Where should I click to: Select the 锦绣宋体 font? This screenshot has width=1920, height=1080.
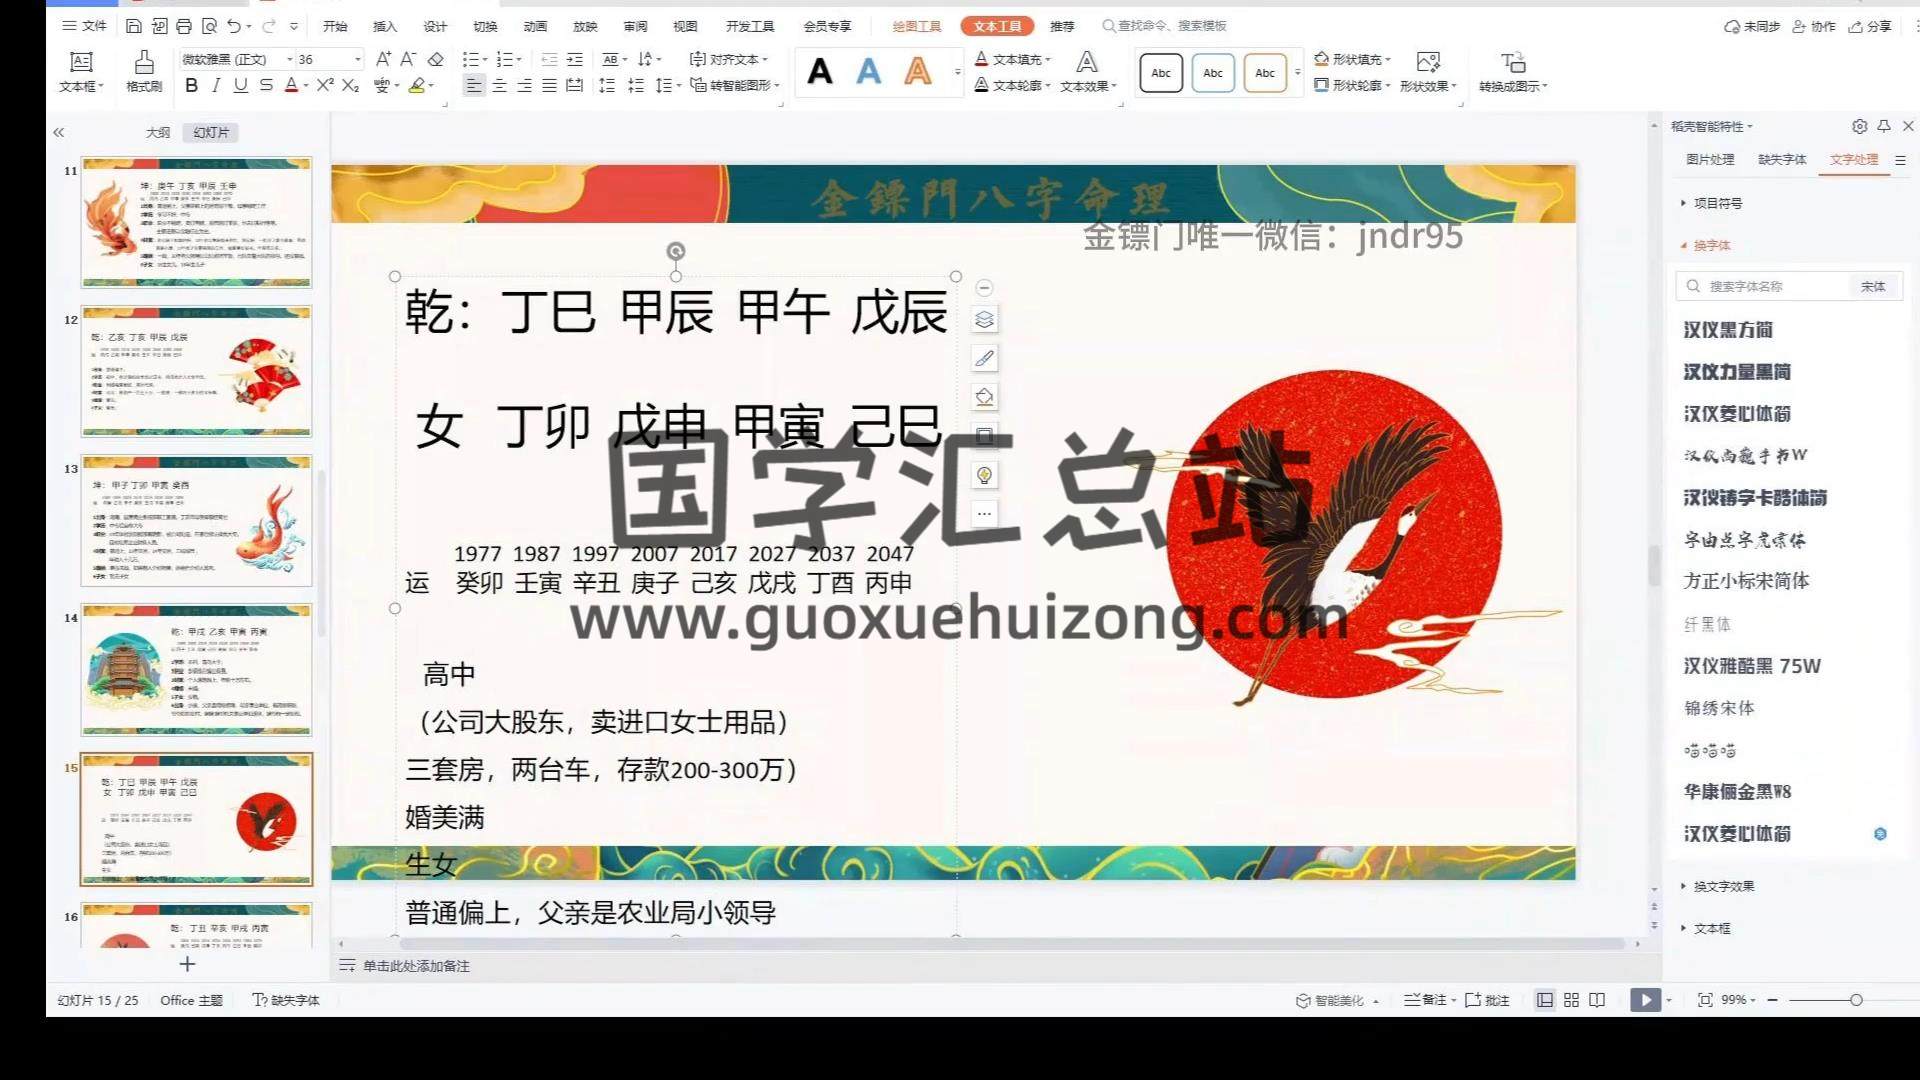click(1719, 708)
